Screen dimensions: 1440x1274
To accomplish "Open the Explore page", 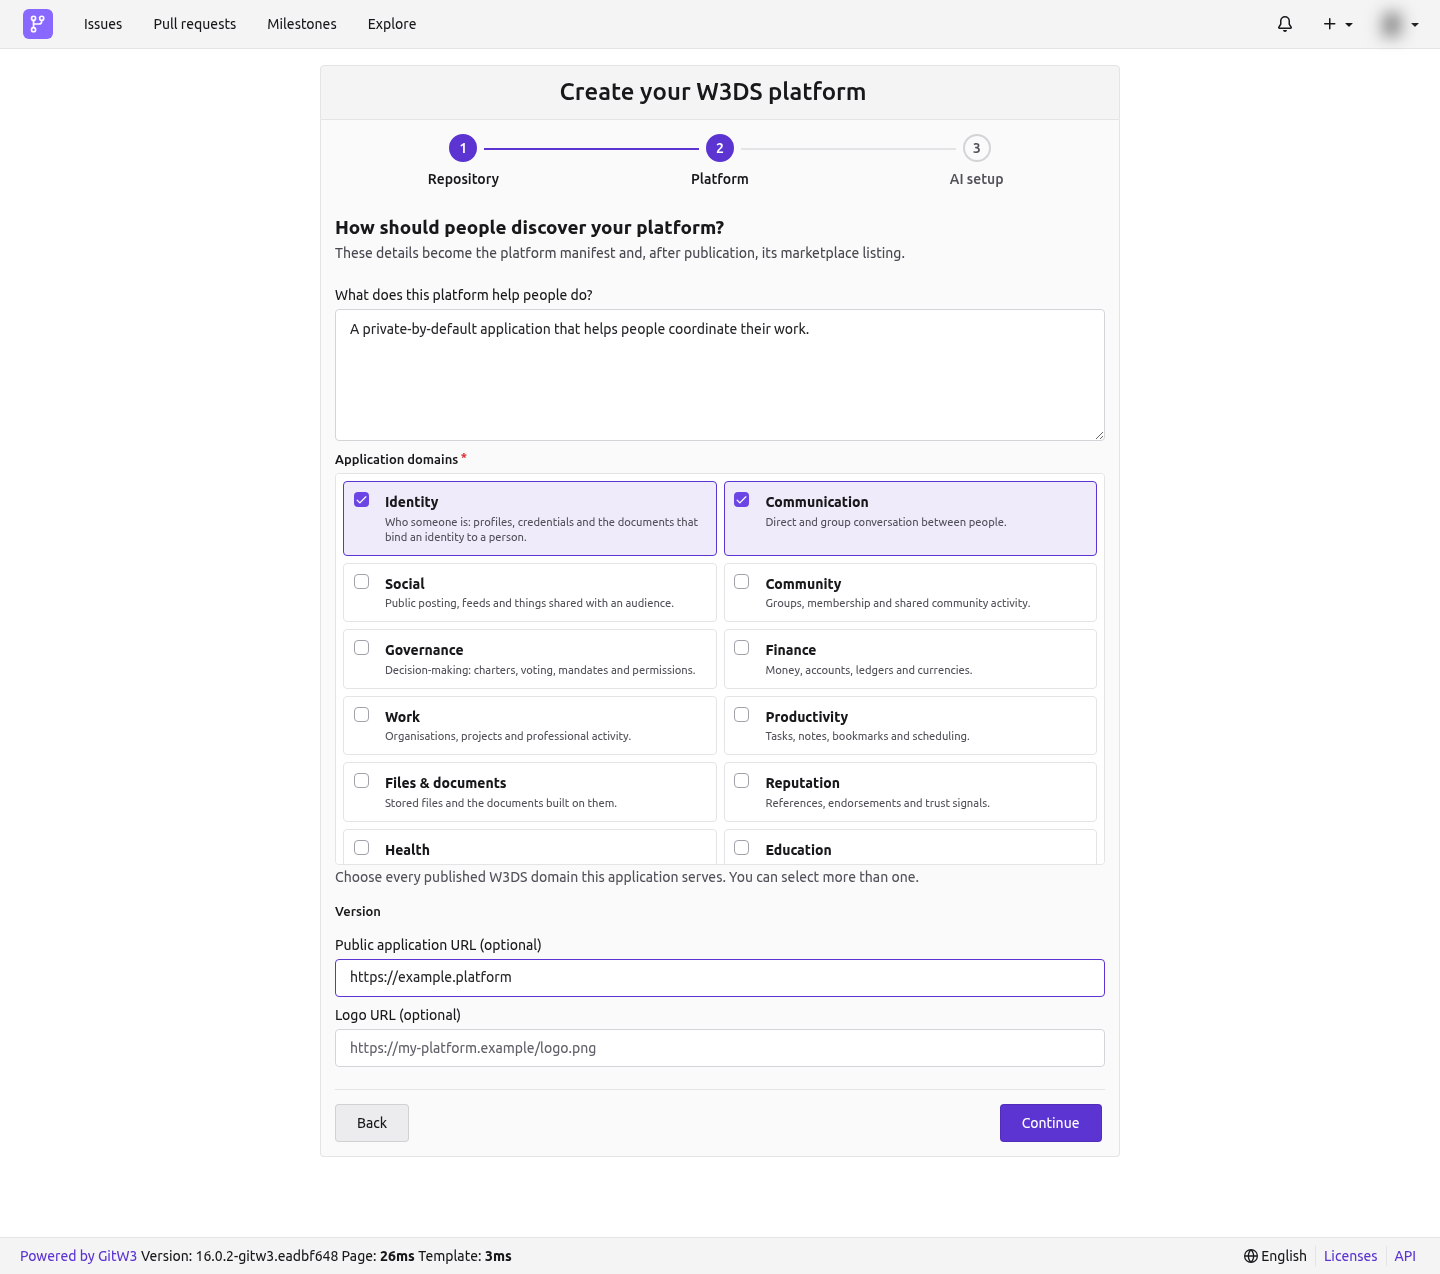I will (392, 24).
